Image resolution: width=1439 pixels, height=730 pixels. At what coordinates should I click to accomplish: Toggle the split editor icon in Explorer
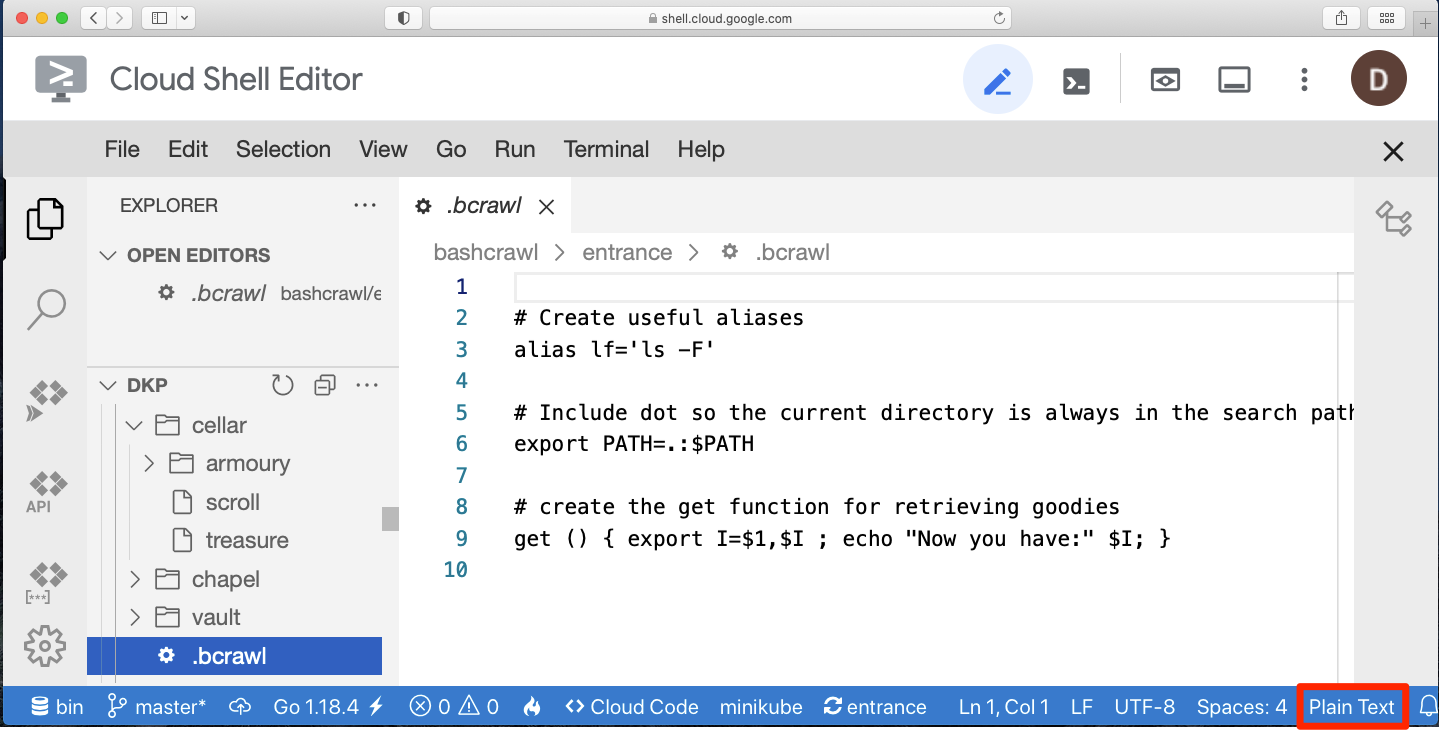click(324, 384)
